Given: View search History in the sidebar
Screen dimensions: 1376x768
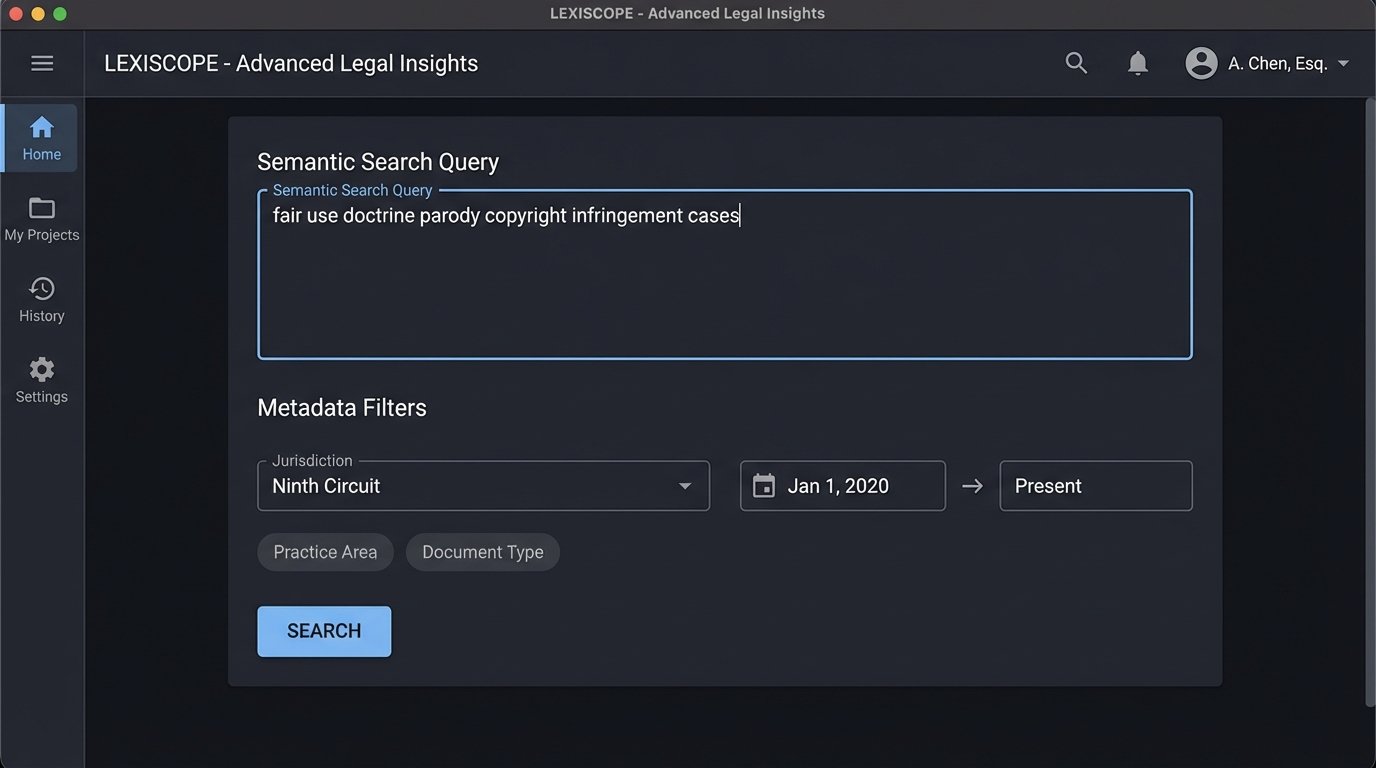Looking at the screenshot, I should 41,299.
